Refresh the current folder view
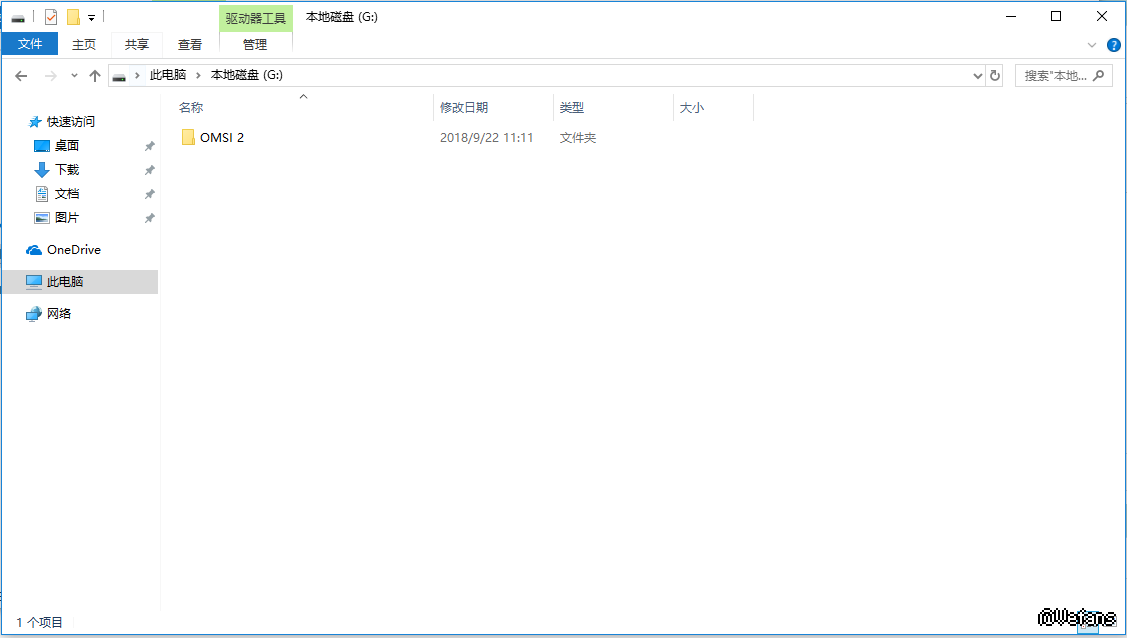 pyautogui.click(x=995, y=75)
